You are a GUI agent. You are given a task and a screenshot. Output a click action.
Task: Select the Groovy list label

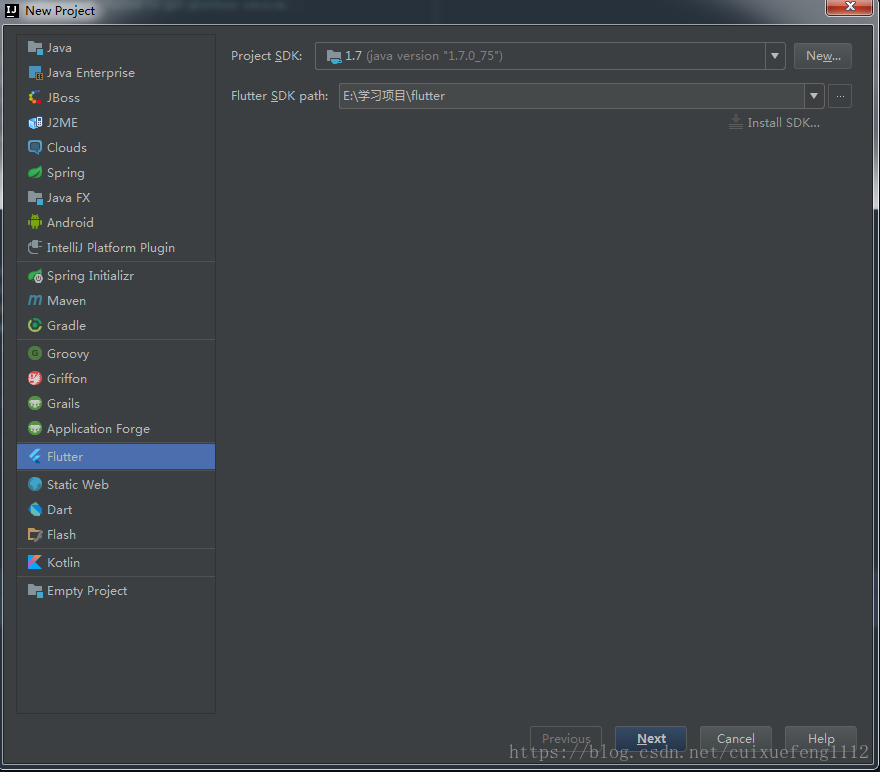(68, 353)
